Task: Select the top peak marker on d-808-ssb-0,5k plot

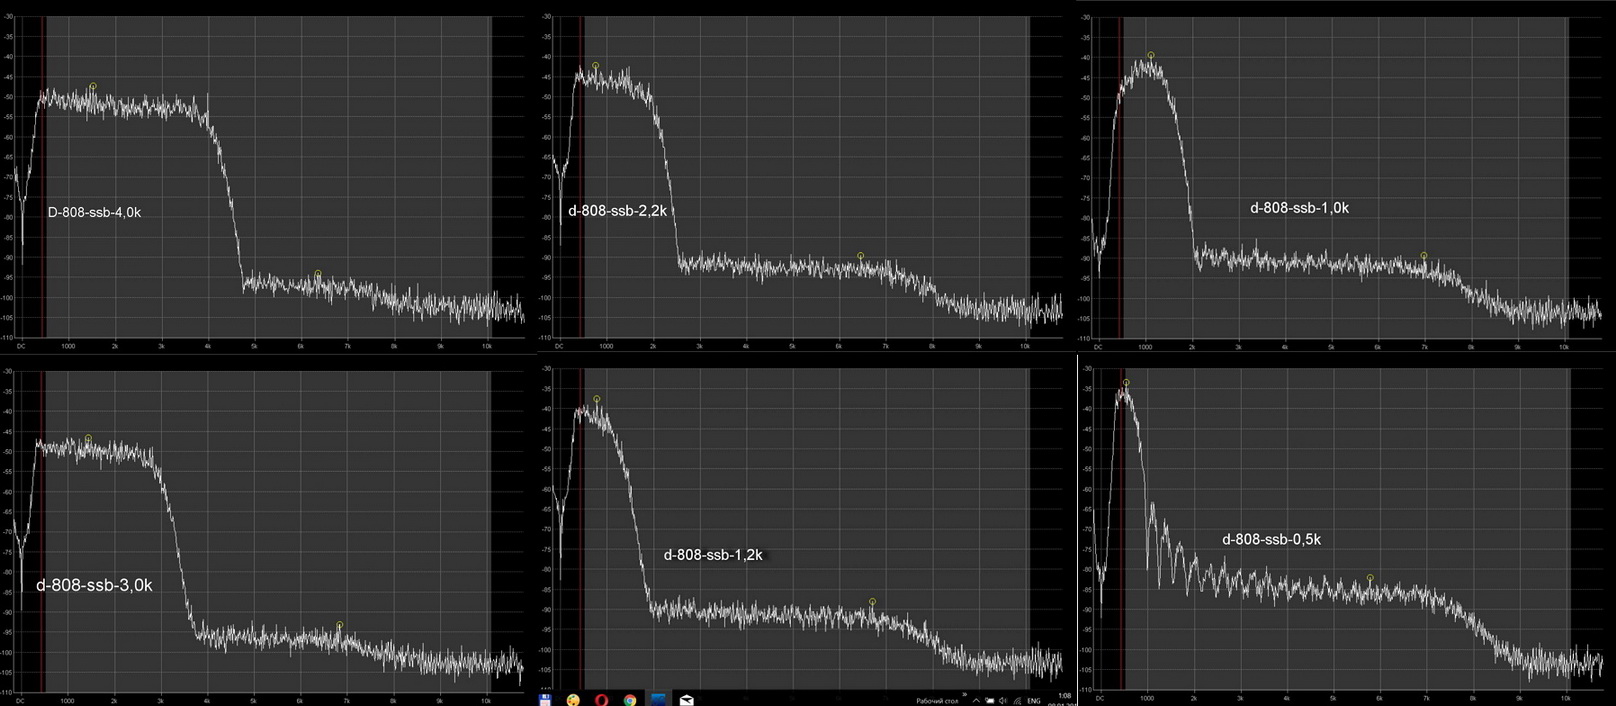Action: (x=1126, y=383)
